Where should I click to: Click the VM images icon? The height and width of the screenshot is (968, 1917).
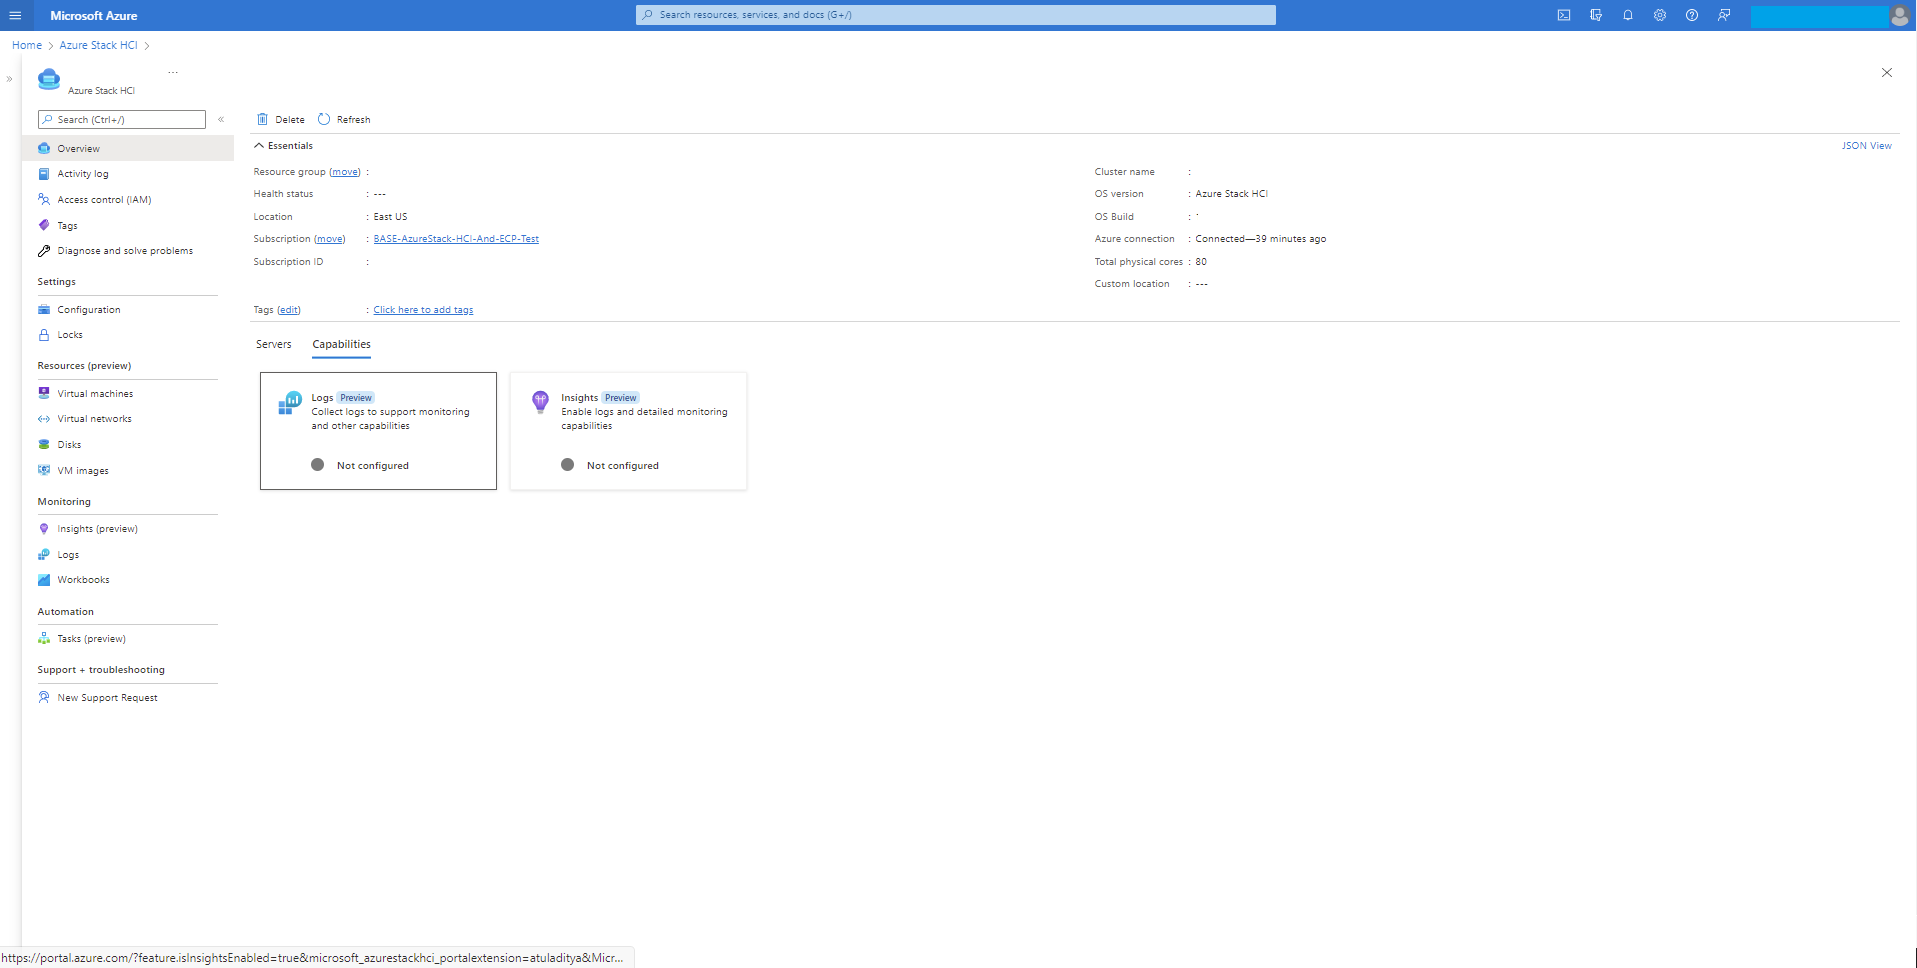click(44, 470)
